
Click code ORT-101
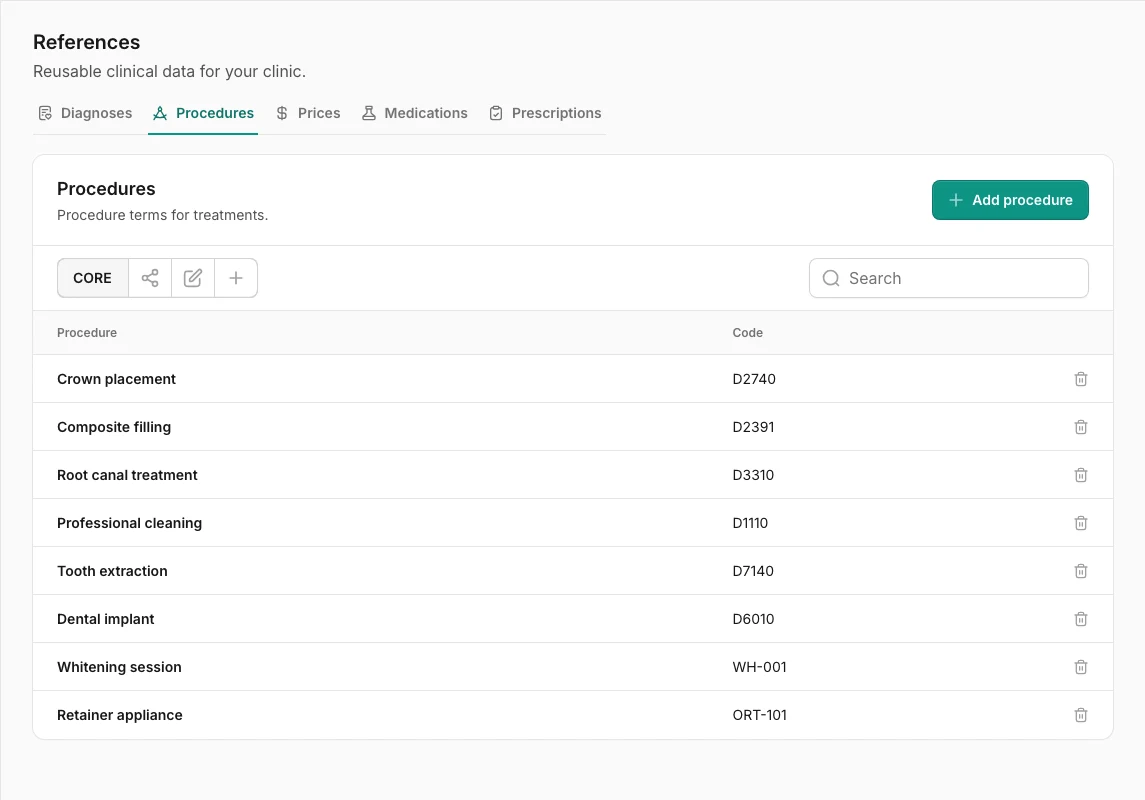(759, 715)
